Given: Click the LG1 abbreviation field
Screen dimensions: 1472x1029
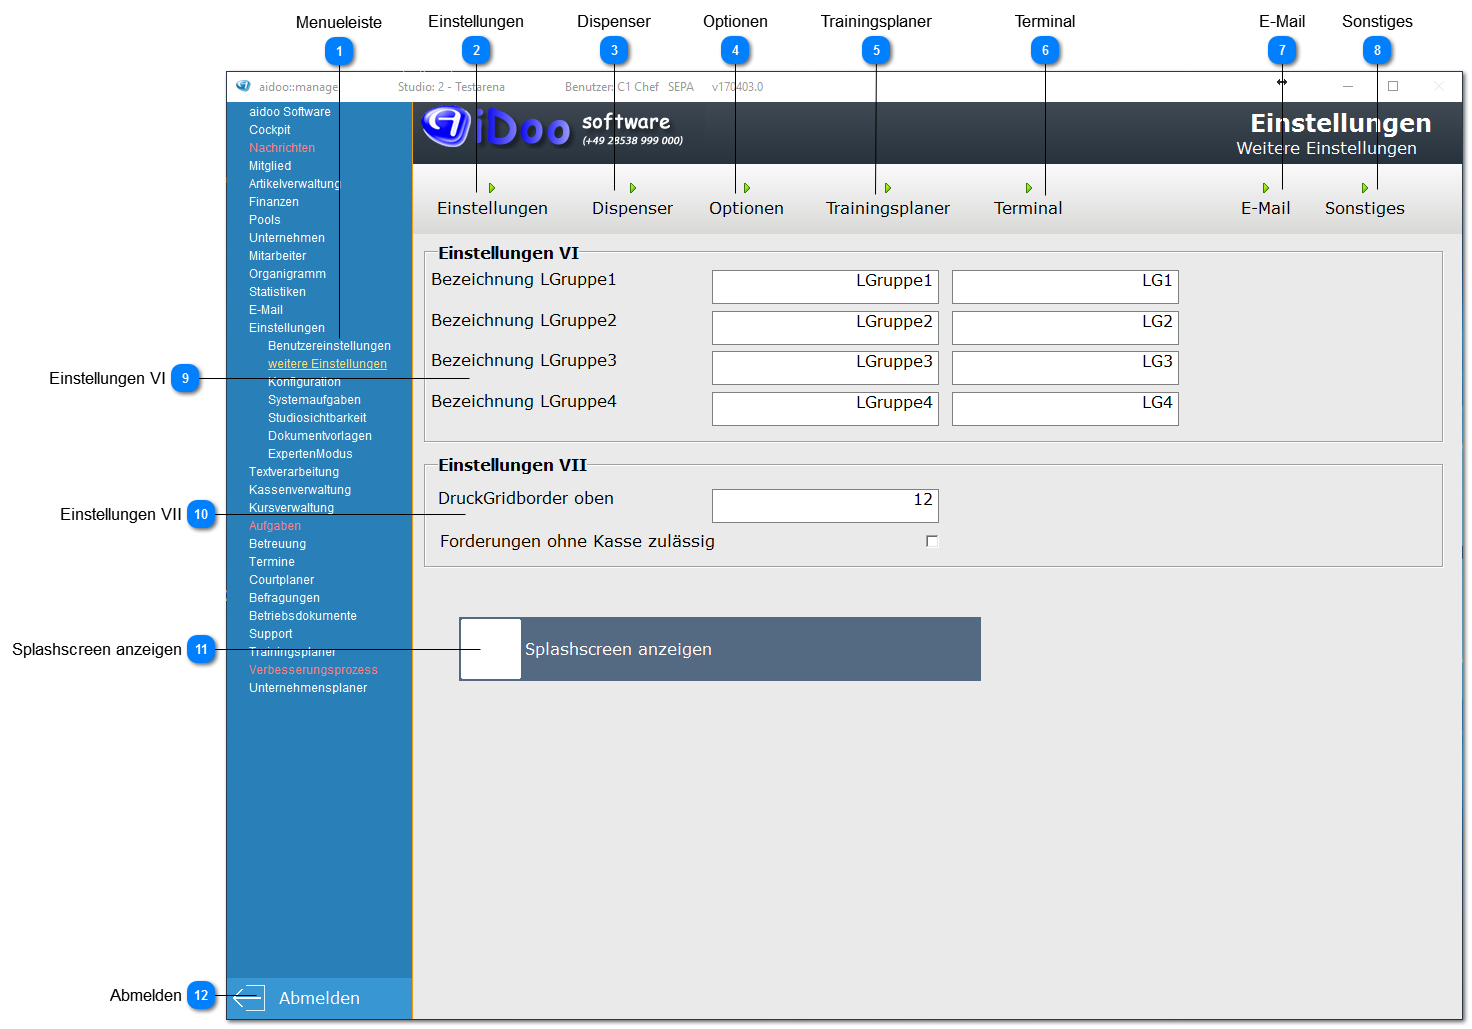Looking at the screenshot, I should [1065, 287].
